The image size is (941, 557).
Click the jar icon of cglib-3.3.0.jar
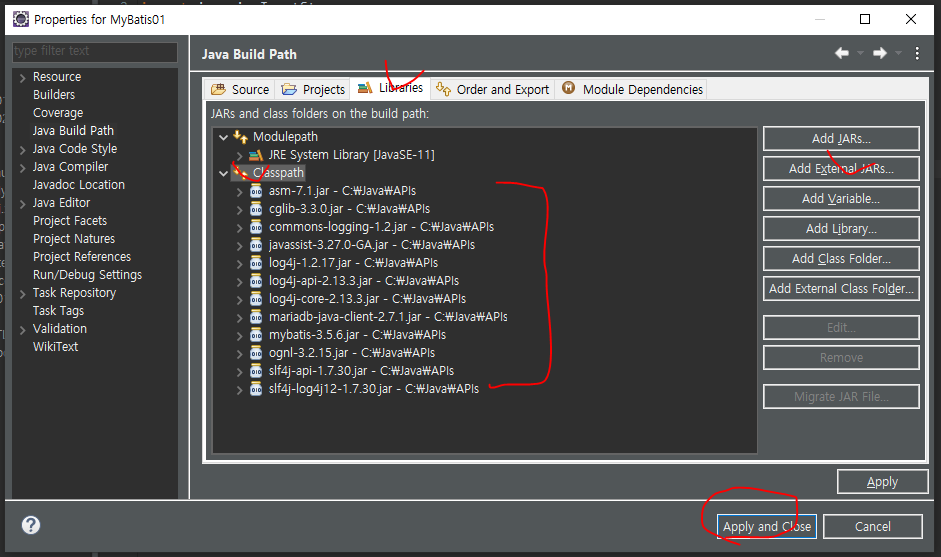coord(256,209)
